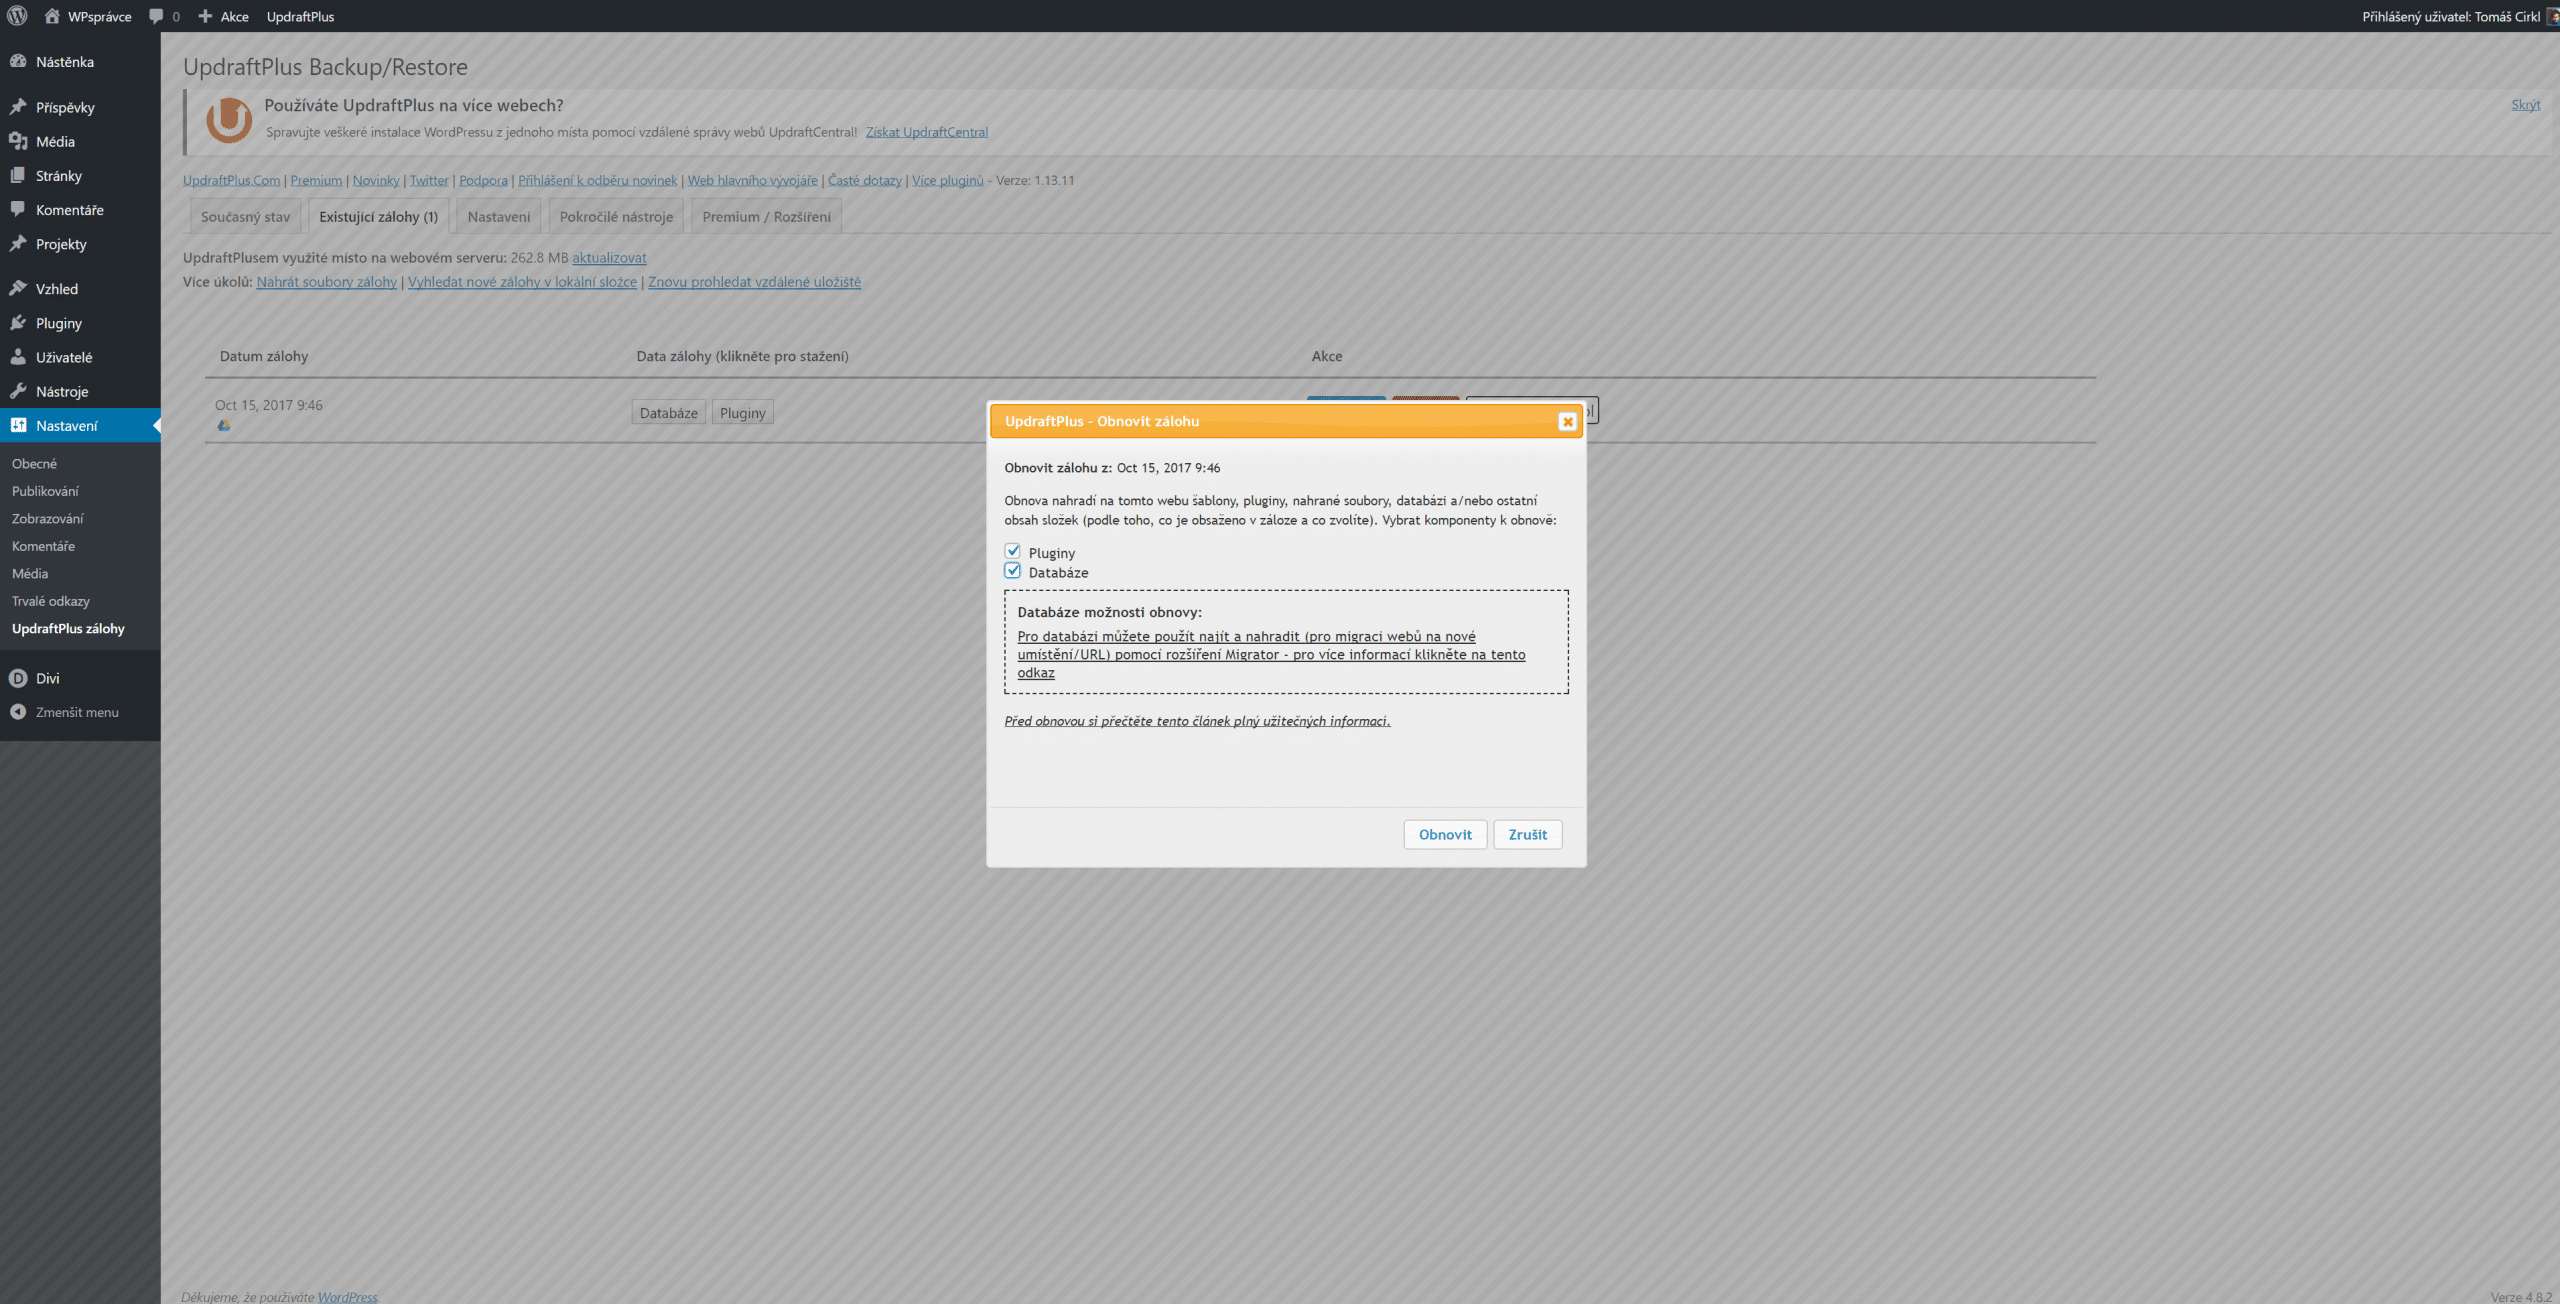Viewport: 2560px width, 1304px height.
Task: Open Web hlavního vývojáře link
Action: (x=752, y=180)
